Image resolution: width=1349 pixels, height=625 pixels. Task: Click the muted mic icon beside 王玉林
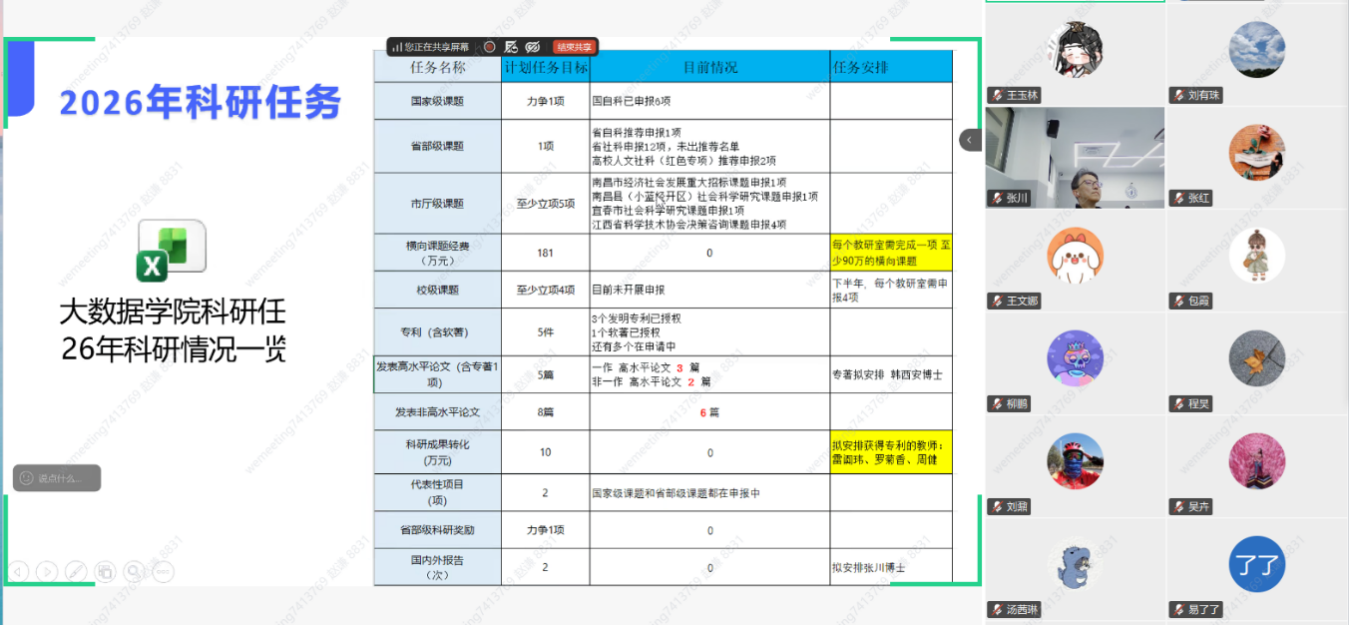[x=998, y=96]
